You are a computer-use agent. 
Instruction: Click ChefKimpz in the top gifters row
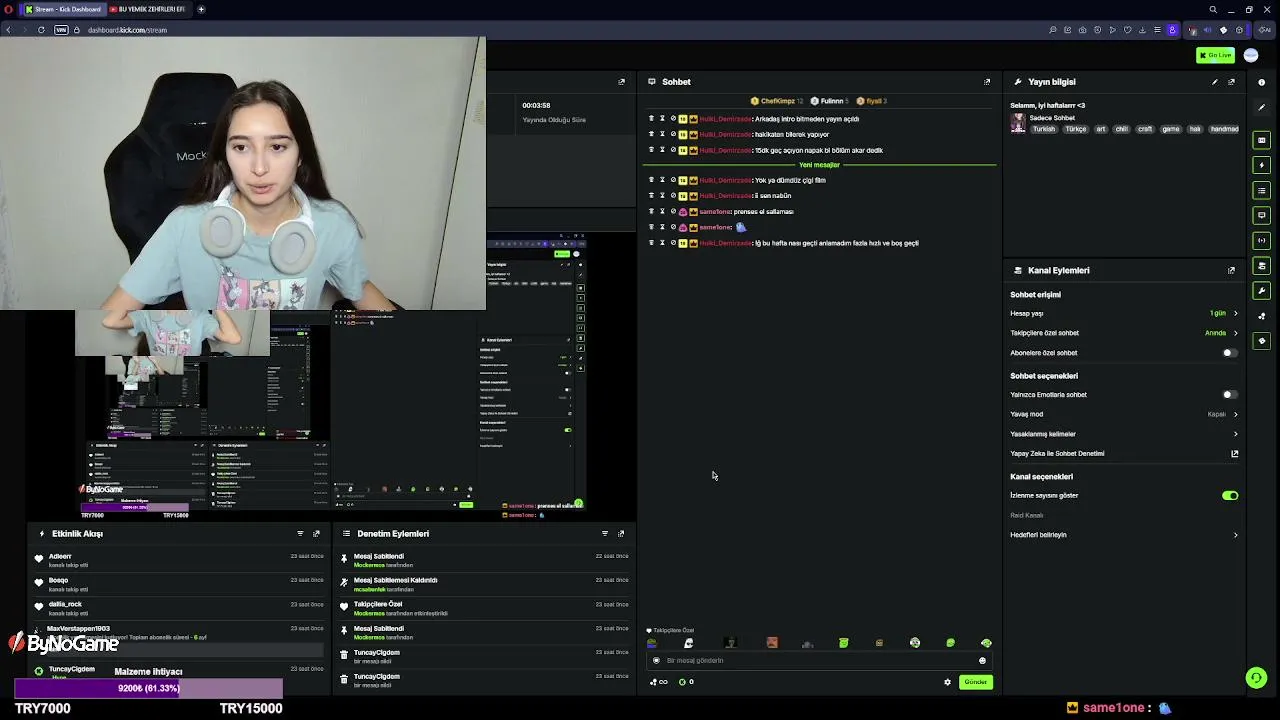[777, 101]
